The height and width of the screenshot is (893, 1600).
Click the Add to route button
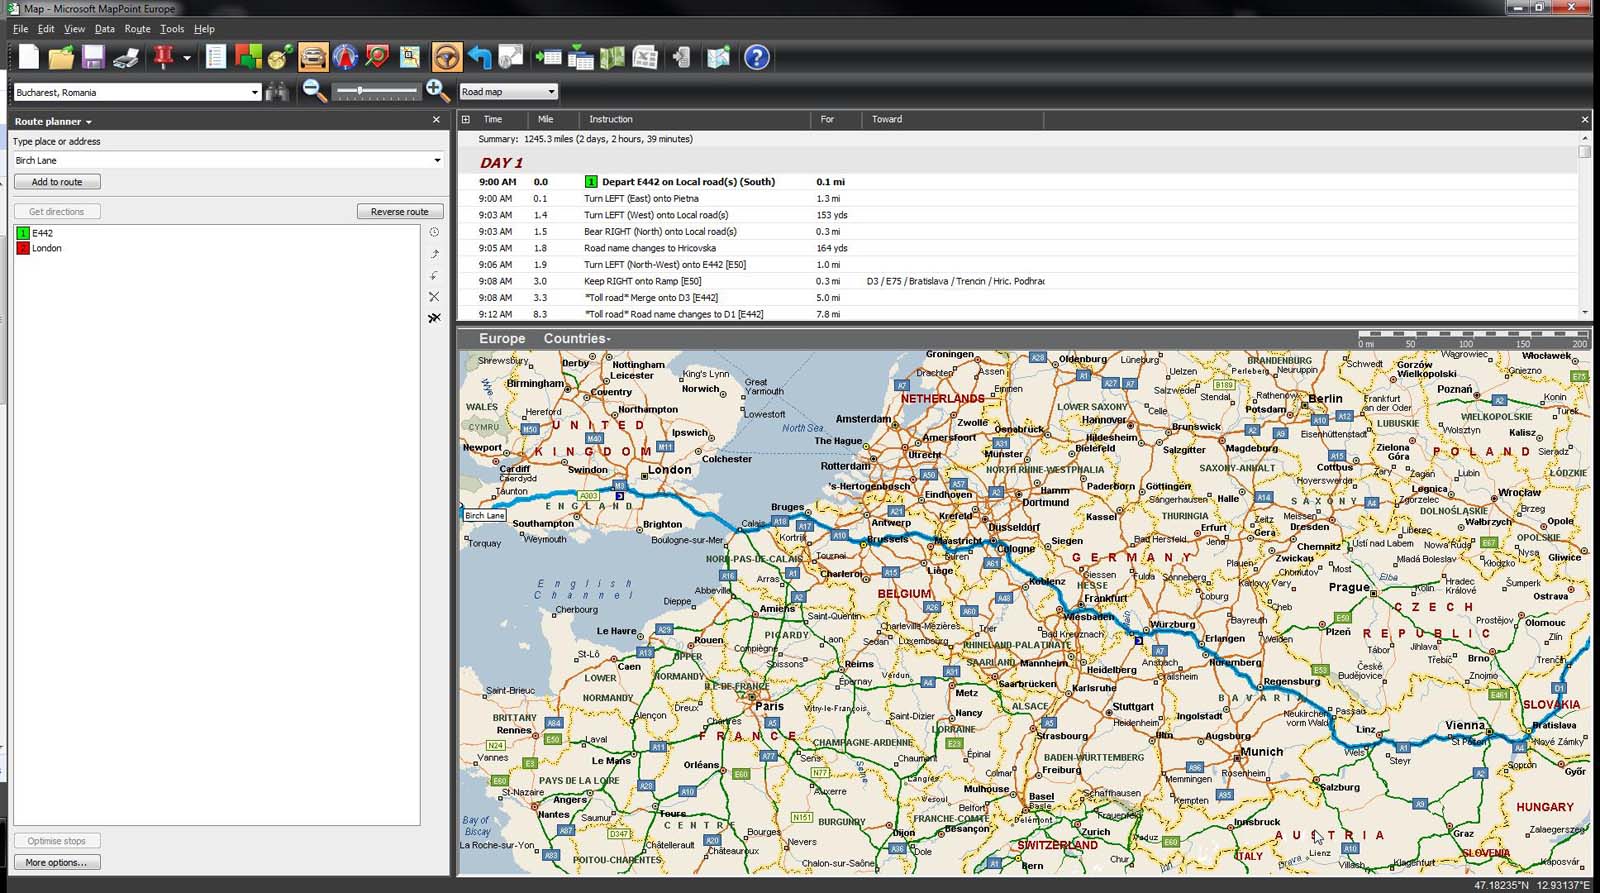[x=57, y=182]
